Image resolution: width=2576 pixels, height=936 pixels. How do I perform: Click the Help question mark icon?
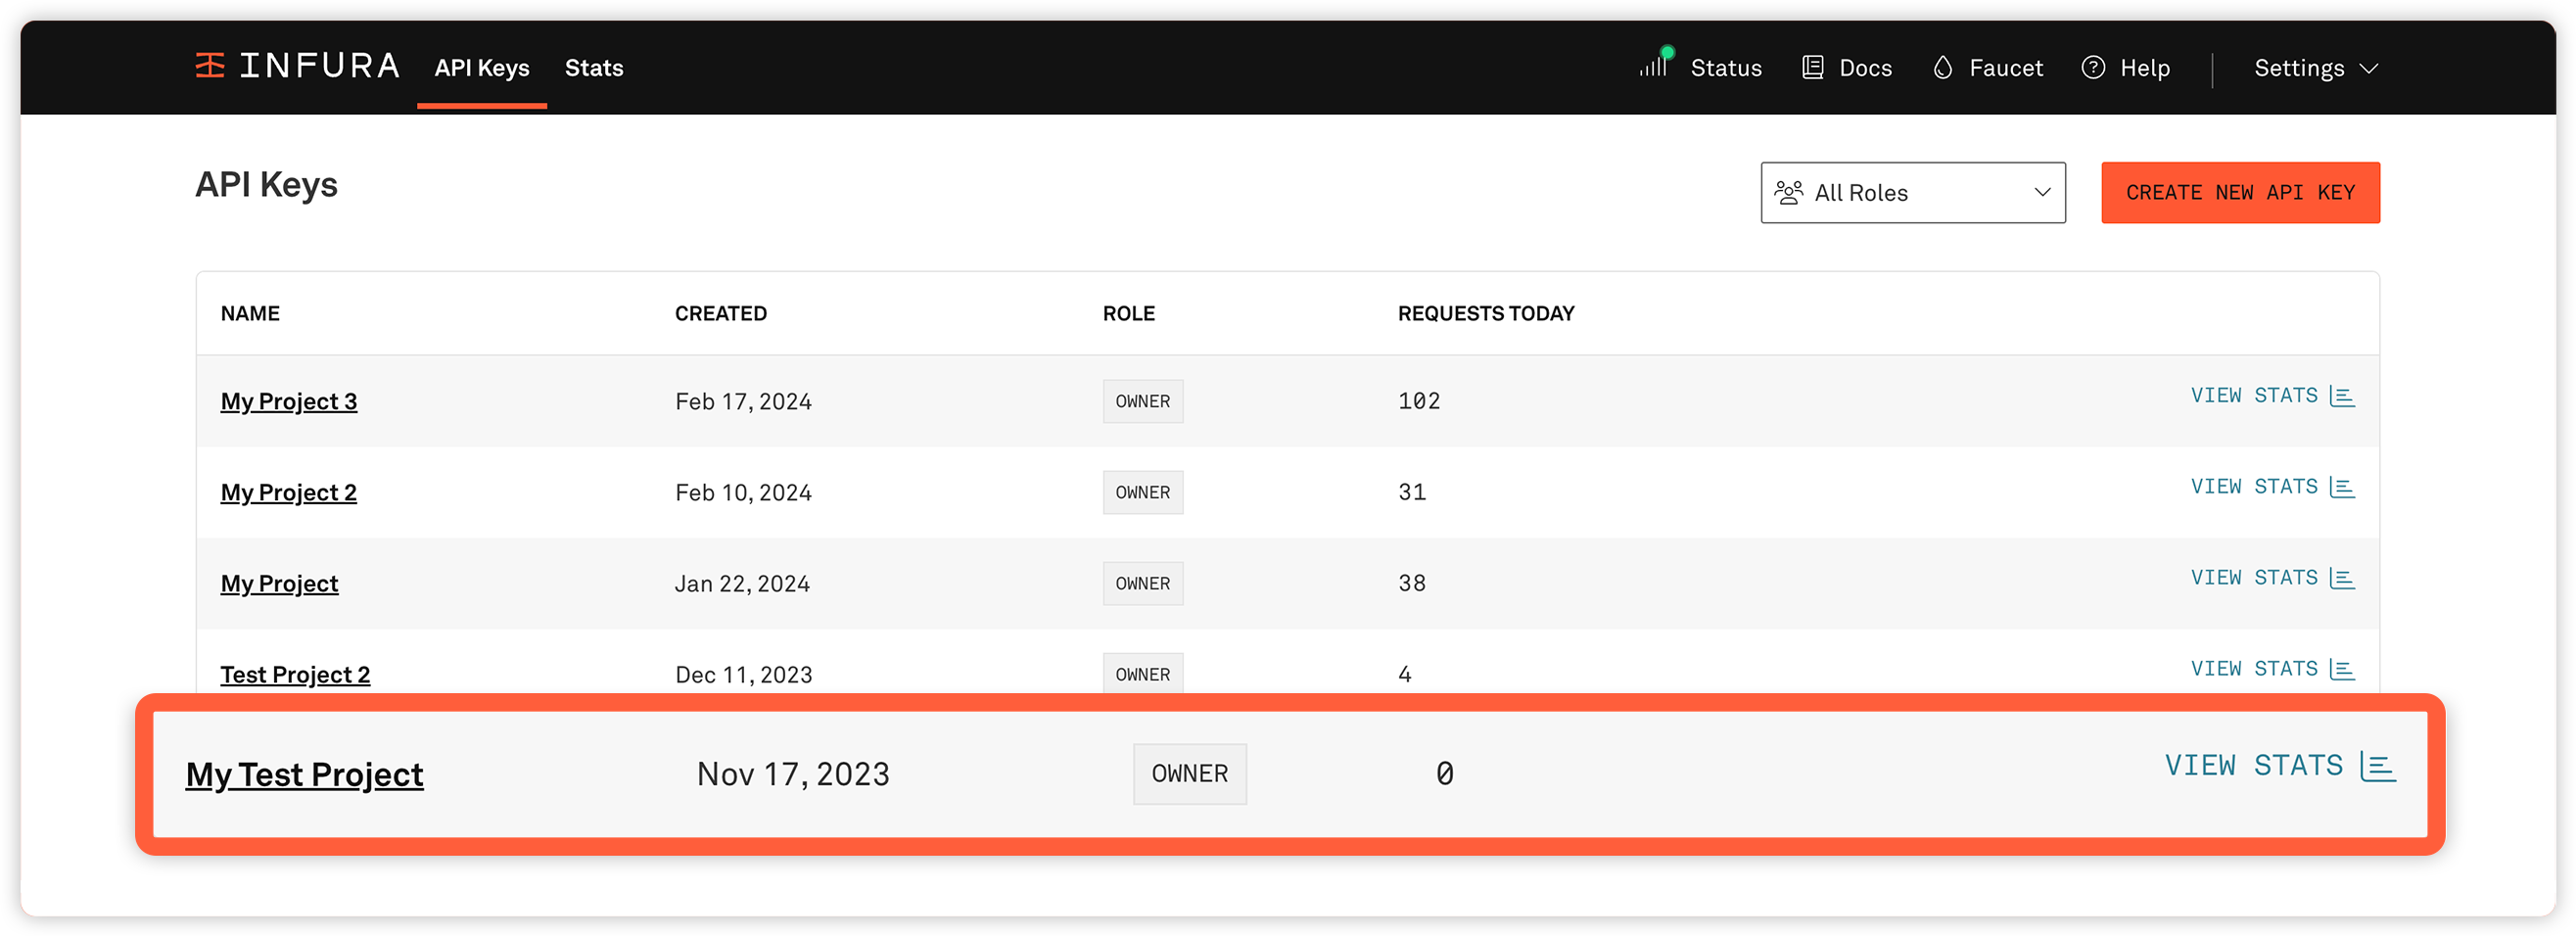2093,67
